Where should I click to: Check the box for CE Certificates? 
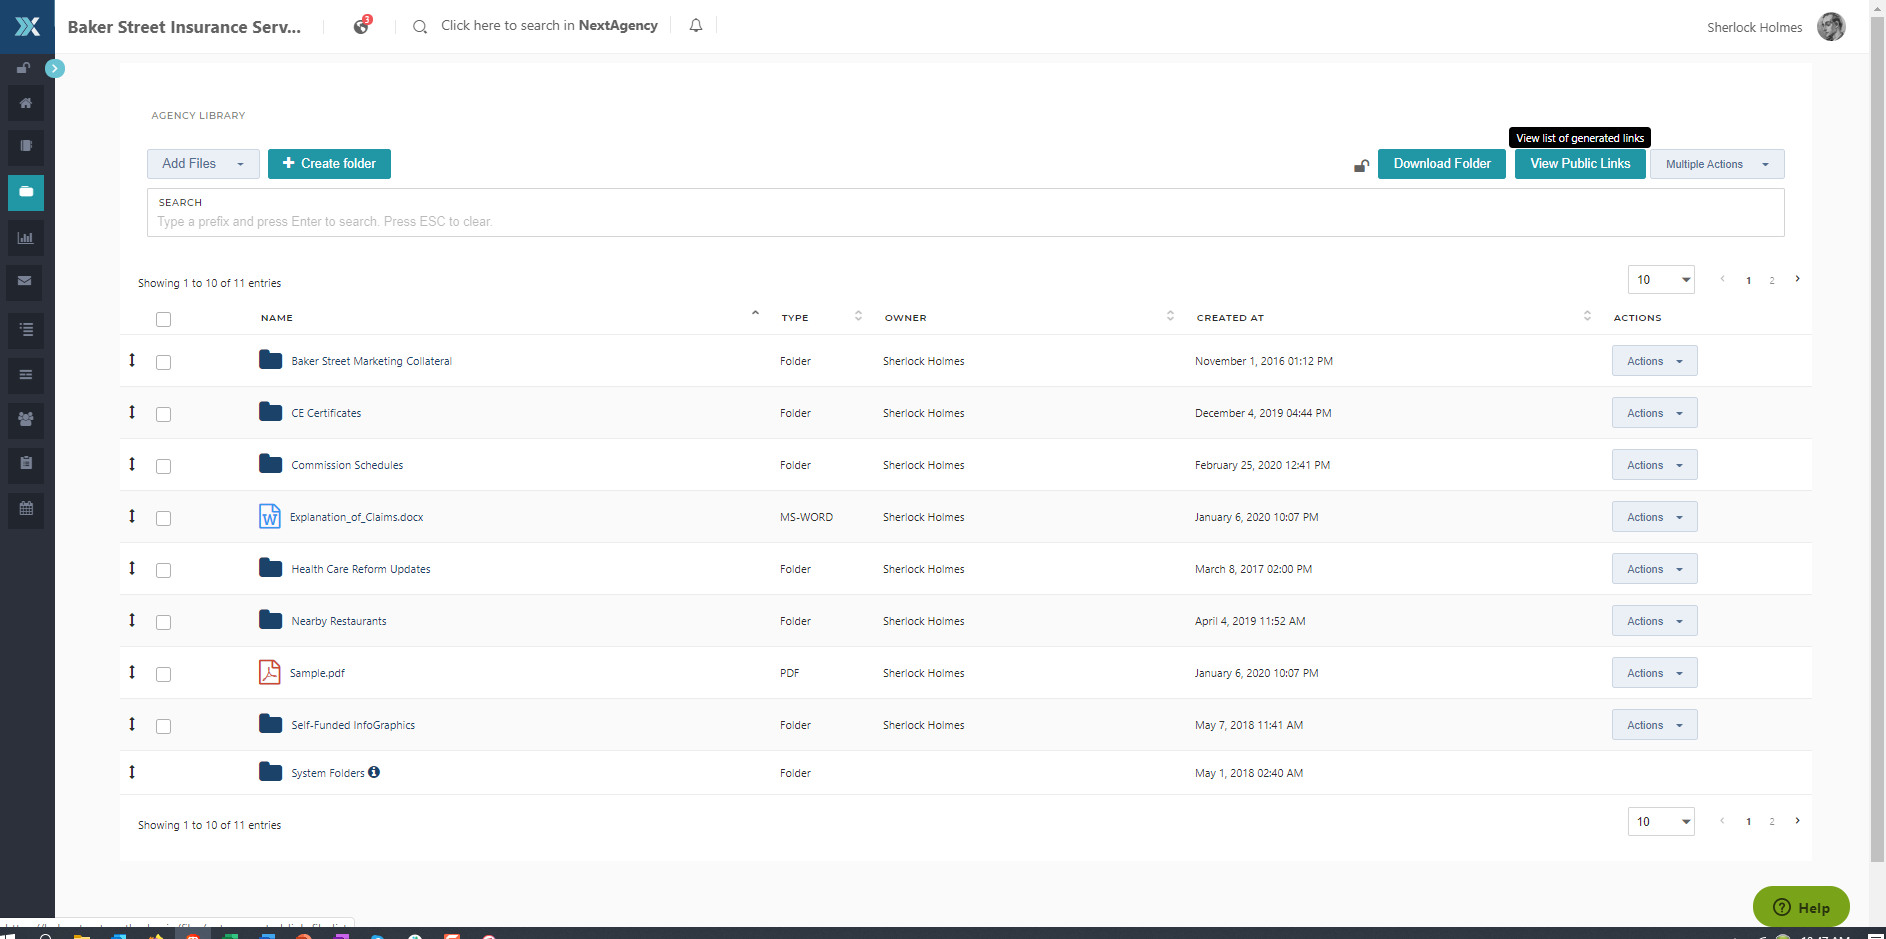pyautogui.click(x=164, y=414)
